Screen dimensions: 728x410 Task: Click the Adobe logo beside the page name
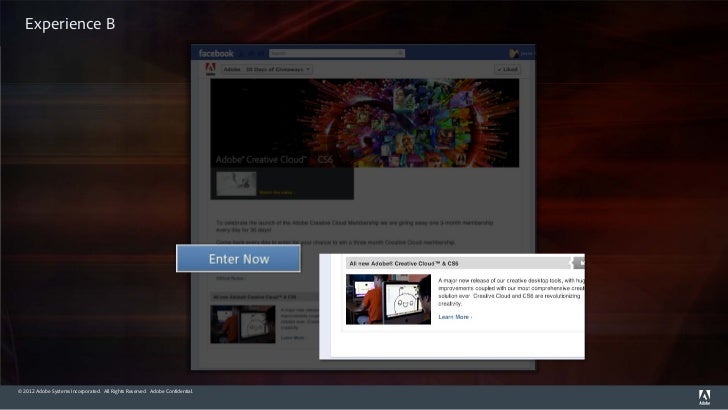click(x=210, y=69)
